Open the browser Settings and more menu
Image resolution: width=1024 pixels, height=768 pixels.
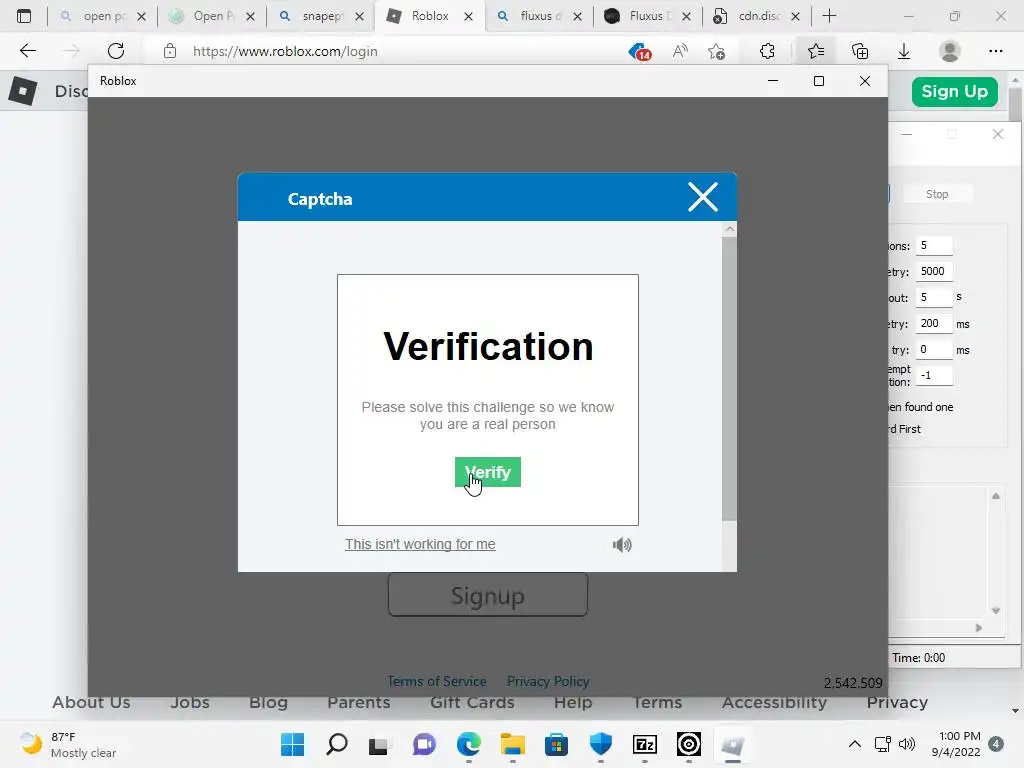tap(995, 51)
